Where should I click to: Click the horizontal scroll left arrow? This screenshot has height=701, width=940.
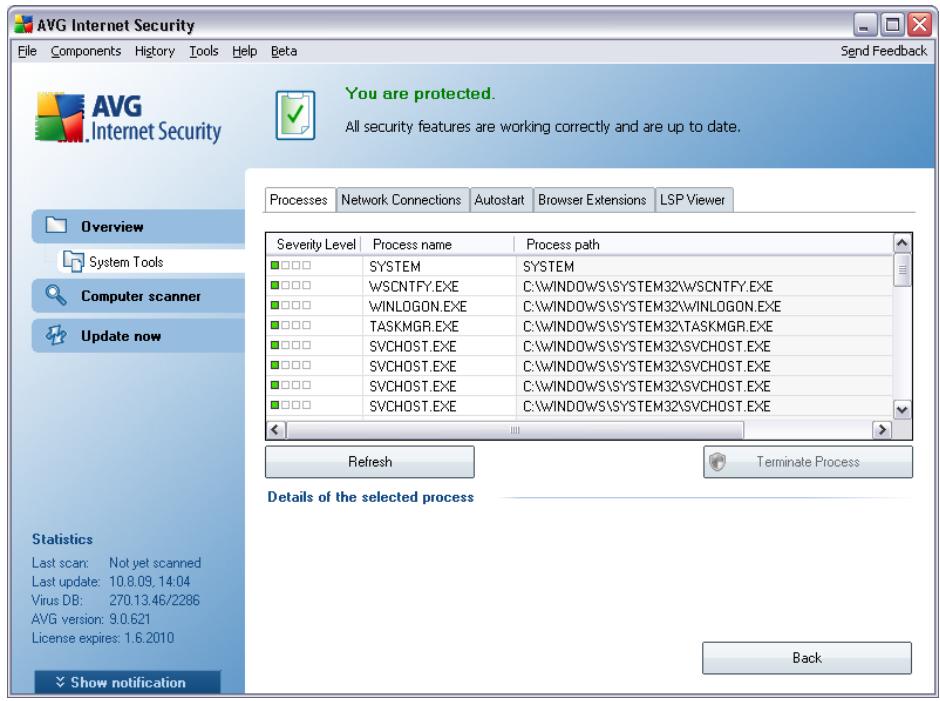(276, 429)
